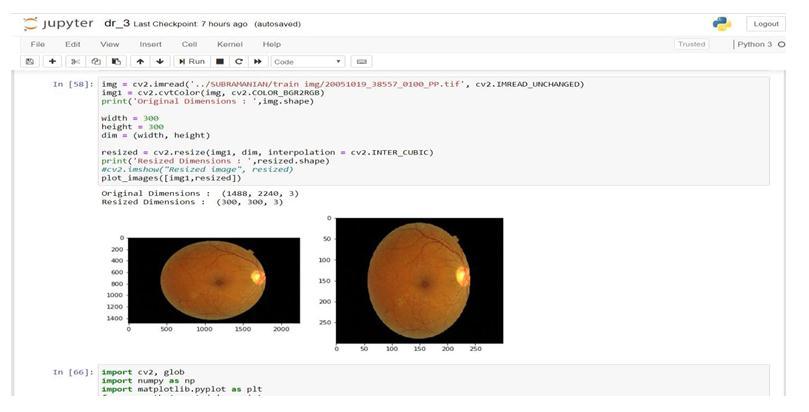The image size is (809, 412).
Task: Open the View menu
Action: [109, 44]
